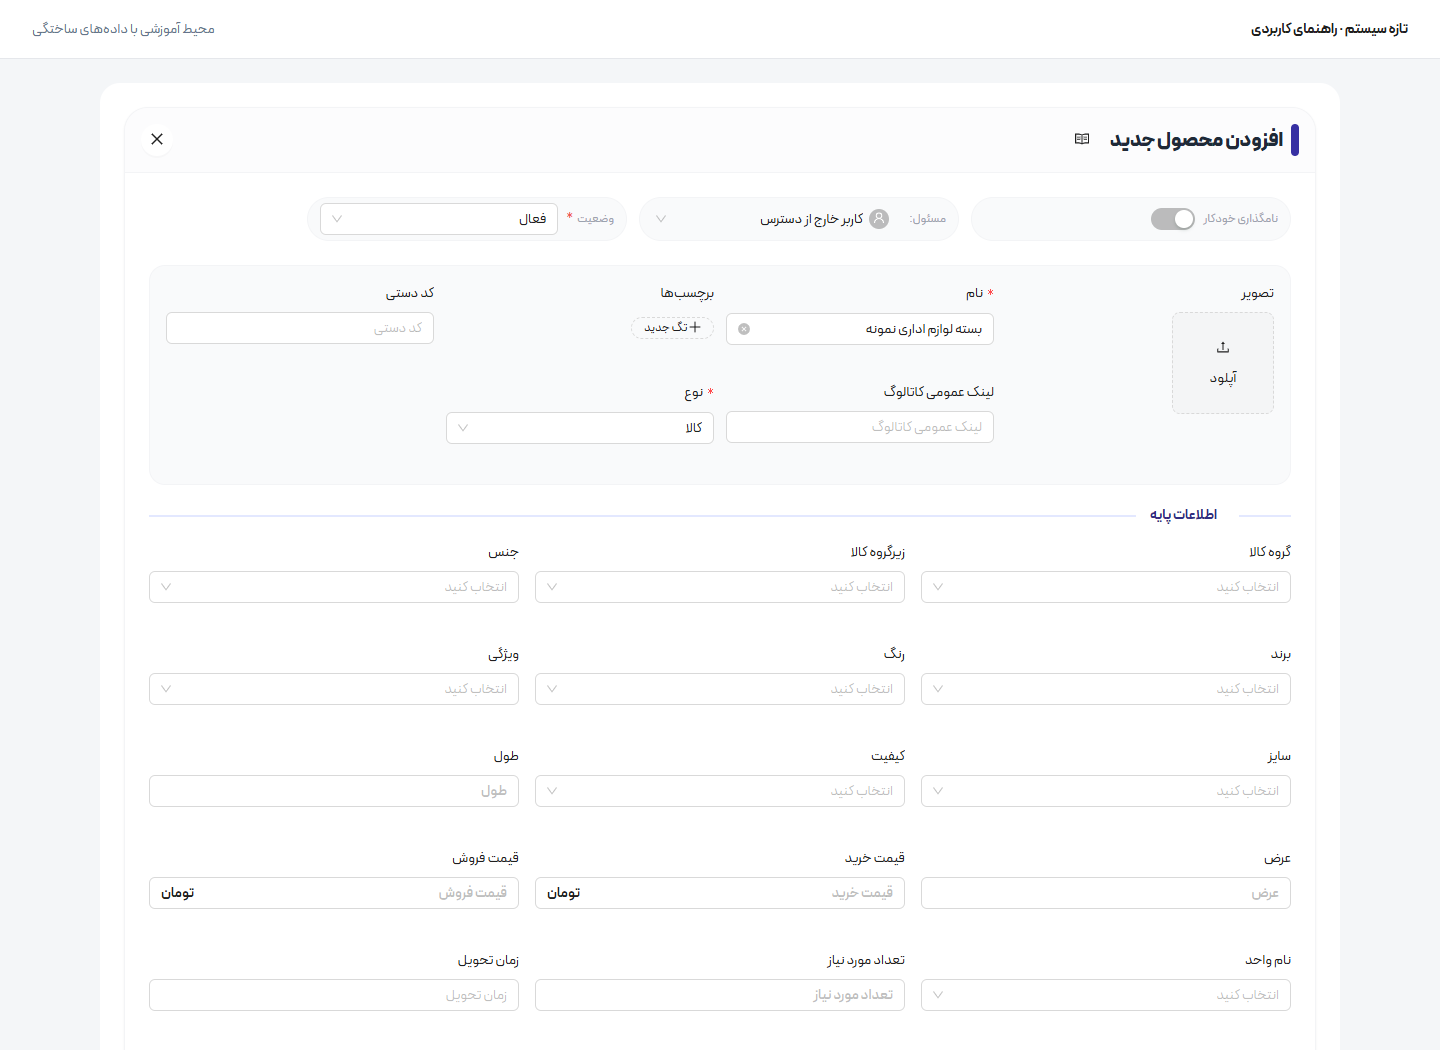Click the تومان suffix in قیمت خرید field
Image resolution: width=1440 pixels, height=1050 pixels.
(564, 893)
